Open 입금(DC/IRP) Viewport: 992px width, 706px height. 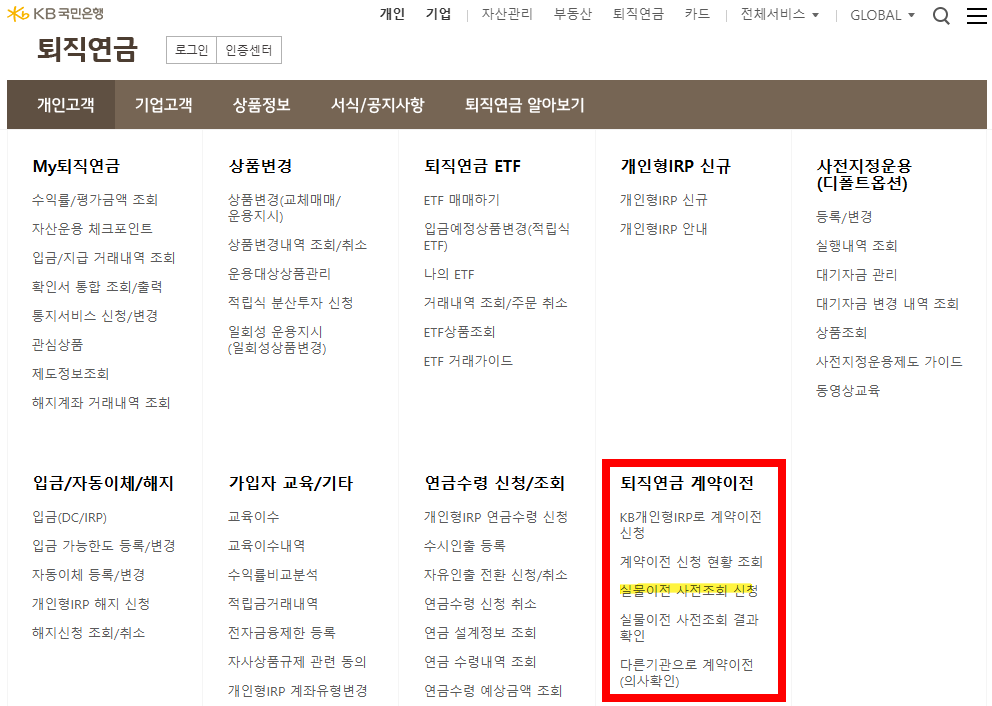(x=70, y=517)
